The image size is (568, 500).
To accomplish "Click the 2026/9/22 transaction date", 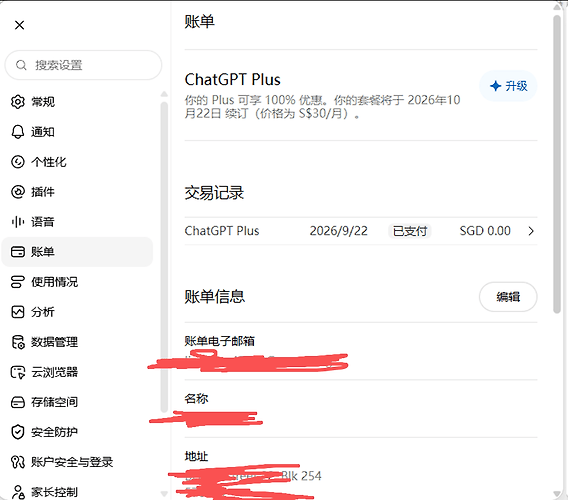I will (338, 231).
